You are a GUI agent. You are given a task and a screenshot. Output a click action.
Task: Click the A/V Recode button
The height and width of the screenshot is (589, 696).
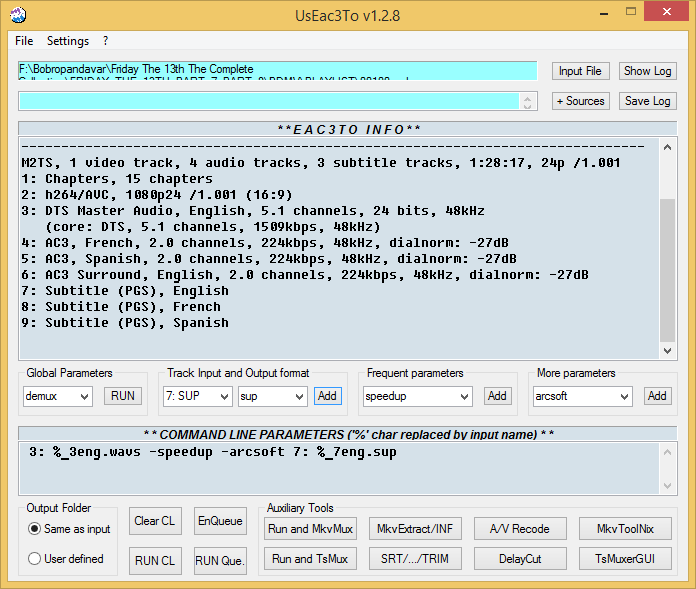point(520,529)
